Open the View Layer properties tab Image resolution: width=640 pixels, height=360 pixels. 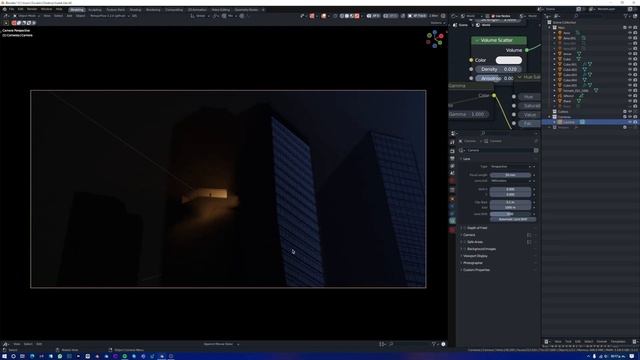coord(452,166)
